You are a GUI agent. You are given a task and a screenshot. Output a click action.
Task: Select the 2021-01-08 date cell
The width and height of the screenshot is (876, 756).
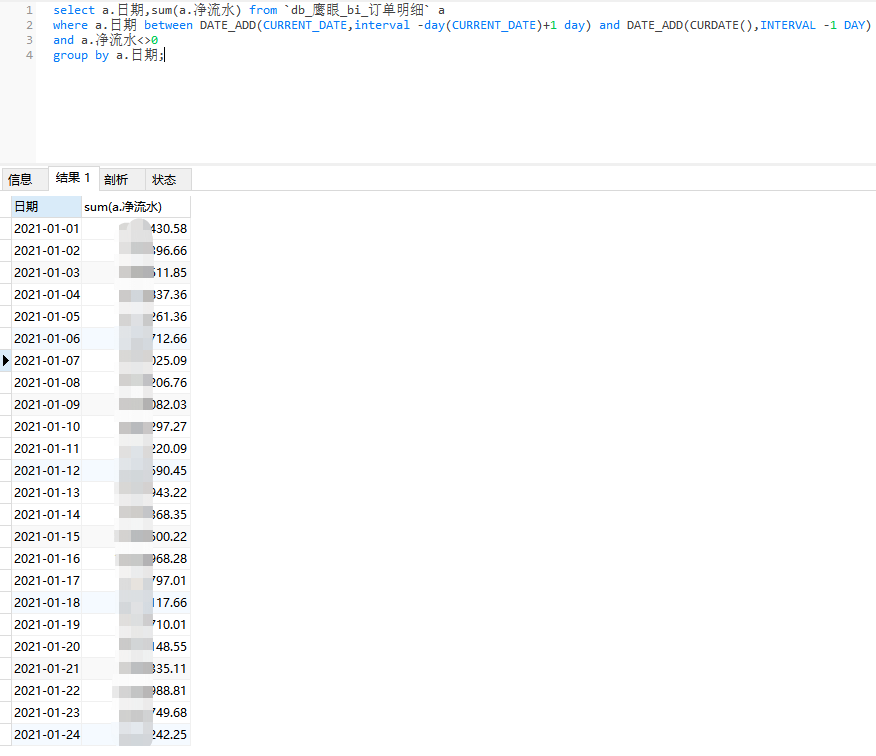tap(46, 383)
